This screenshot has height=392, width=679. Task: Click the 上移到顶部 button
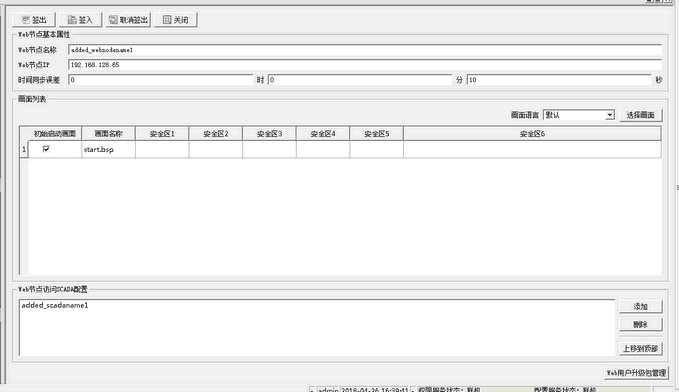coord(640,349)
